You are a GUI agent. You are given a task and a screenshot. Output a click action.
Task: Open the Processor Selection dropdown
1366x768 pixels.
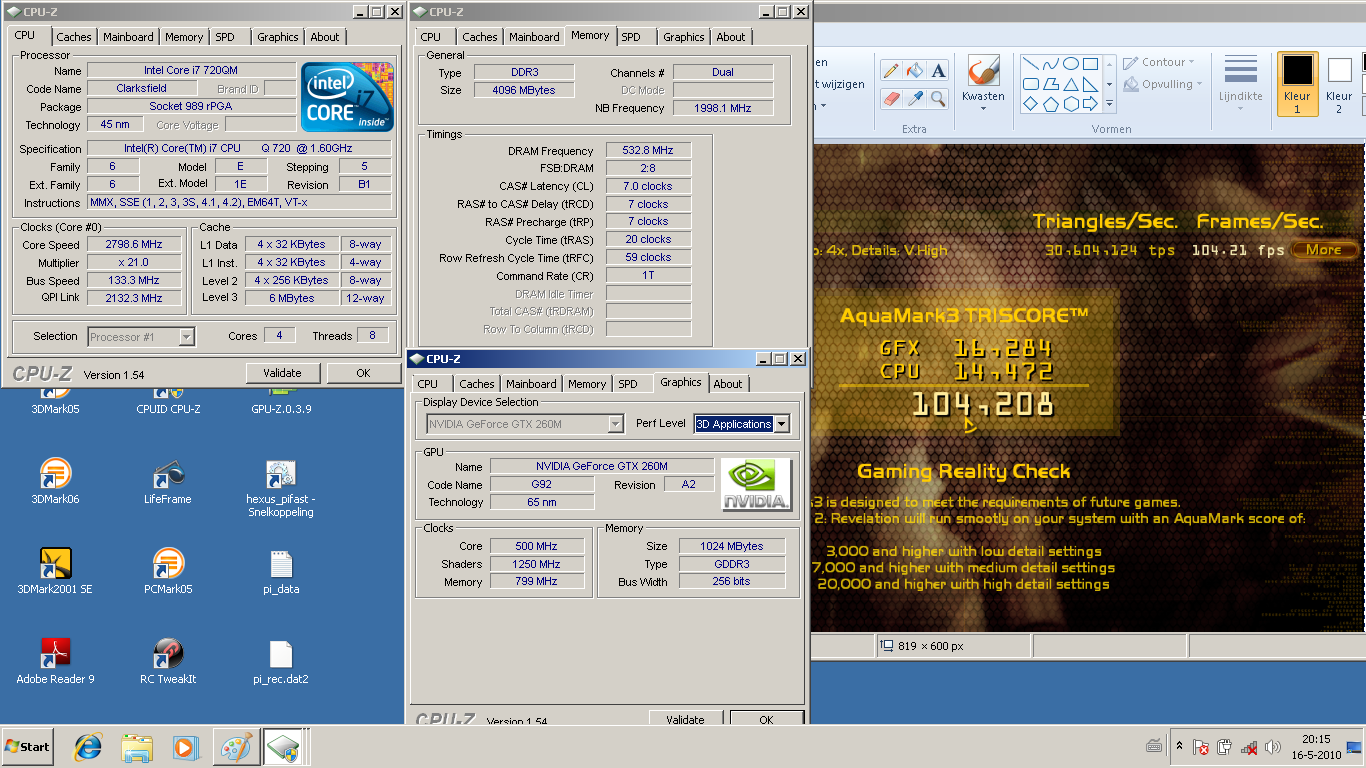186,337
